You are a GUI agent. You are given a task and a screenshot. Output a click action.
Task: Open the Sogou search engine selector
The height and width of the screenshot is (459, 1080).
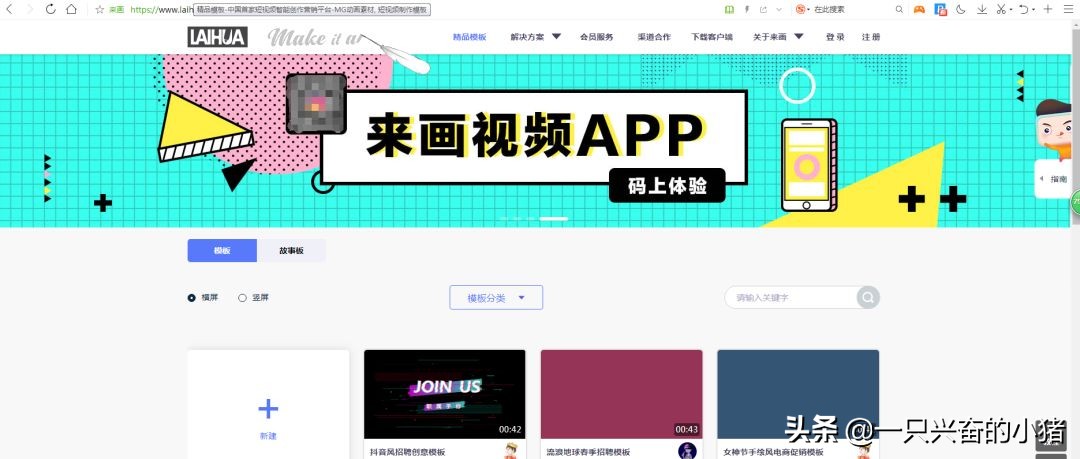point(802,9)
